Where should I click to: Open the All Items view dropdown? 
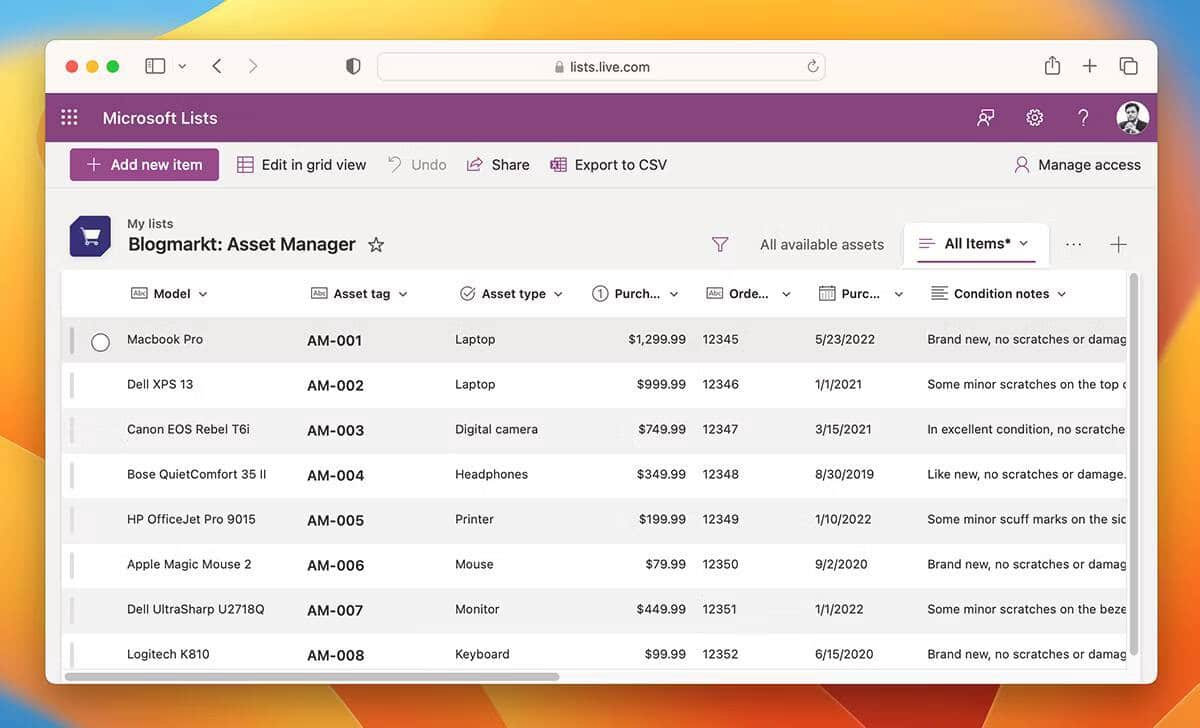click(1021, 243)
